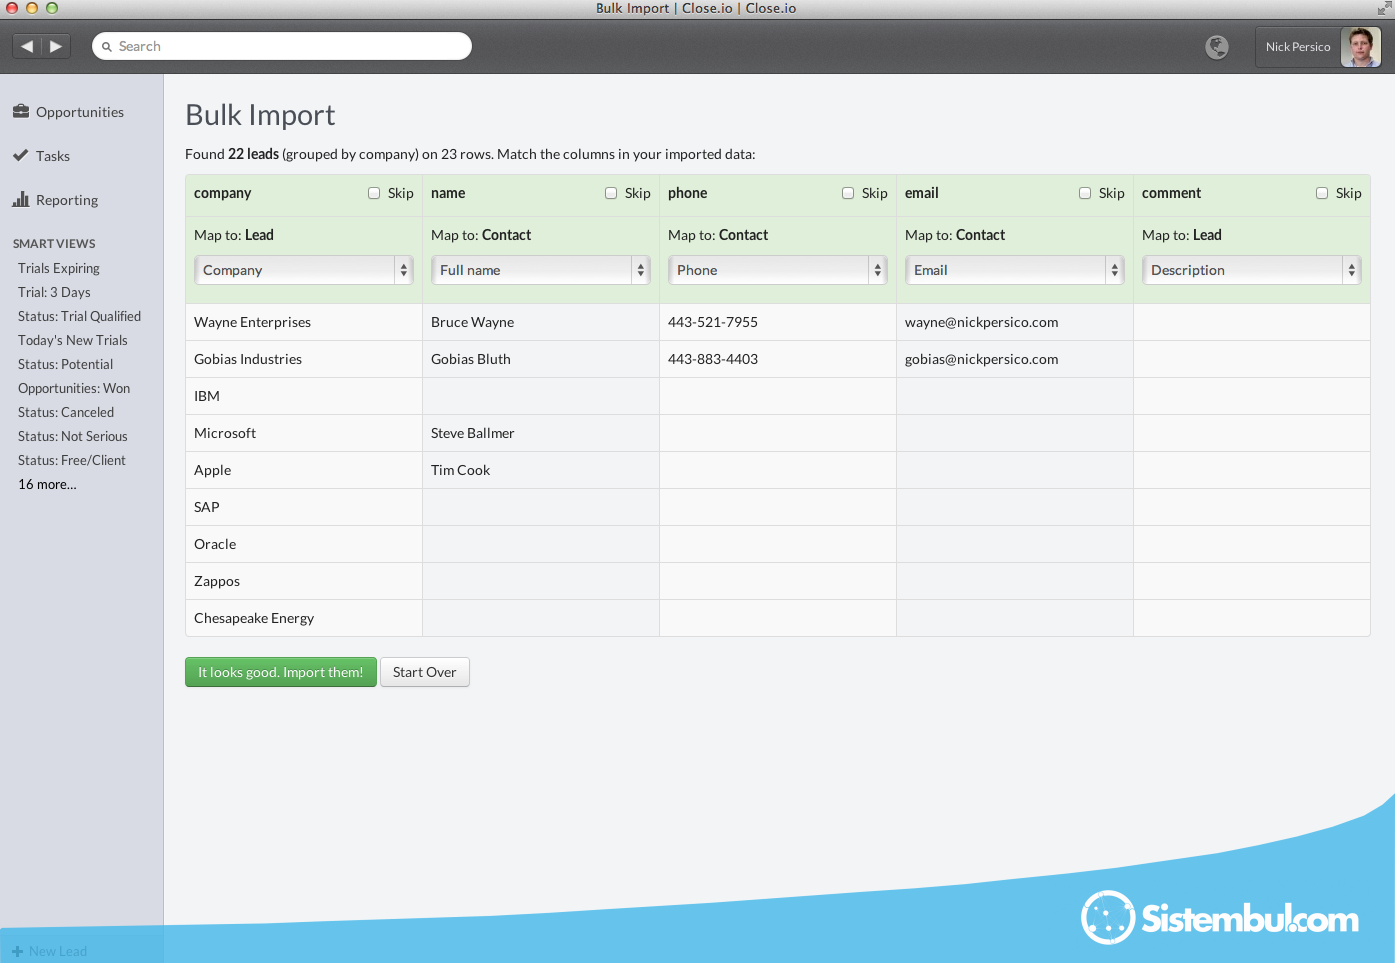Click the Wayne Enterprises cell

[304, 322]
